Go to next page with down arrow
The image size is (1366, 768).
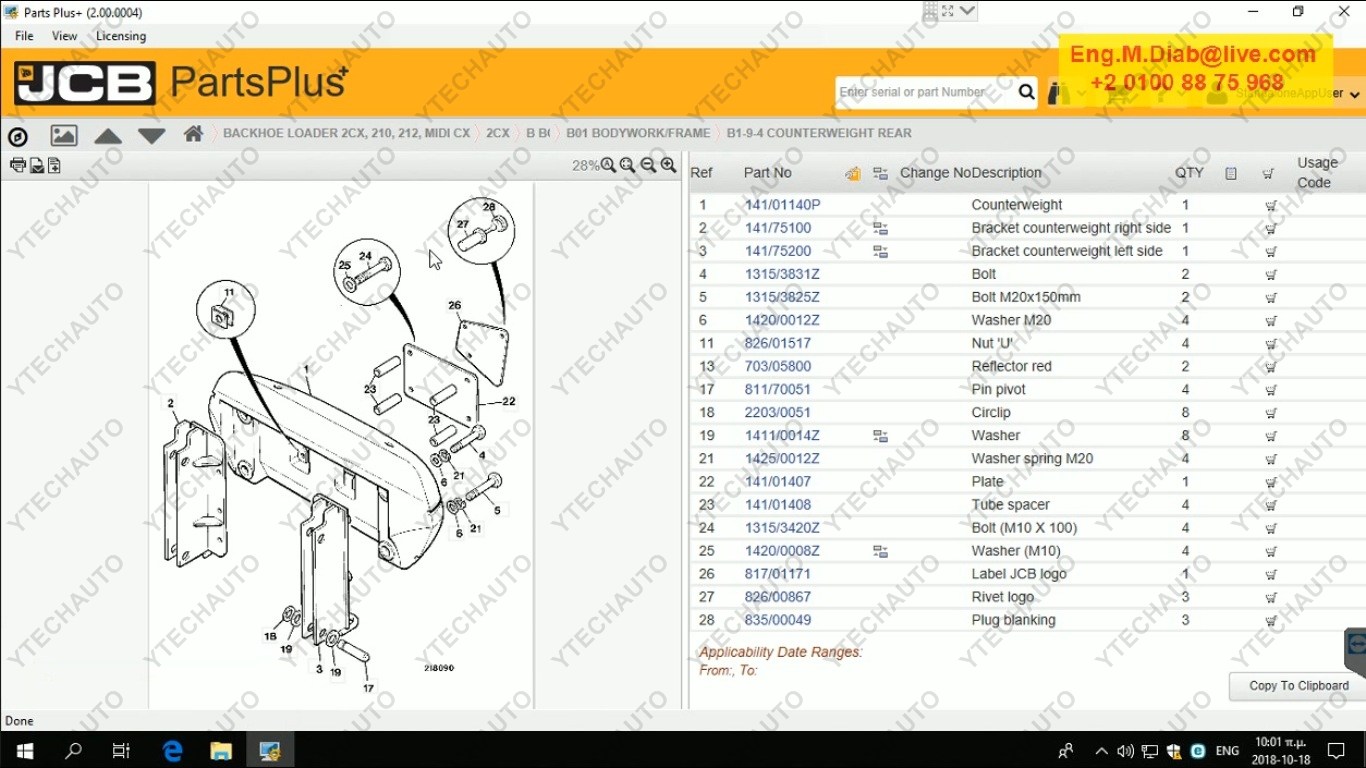click(152, 136)
